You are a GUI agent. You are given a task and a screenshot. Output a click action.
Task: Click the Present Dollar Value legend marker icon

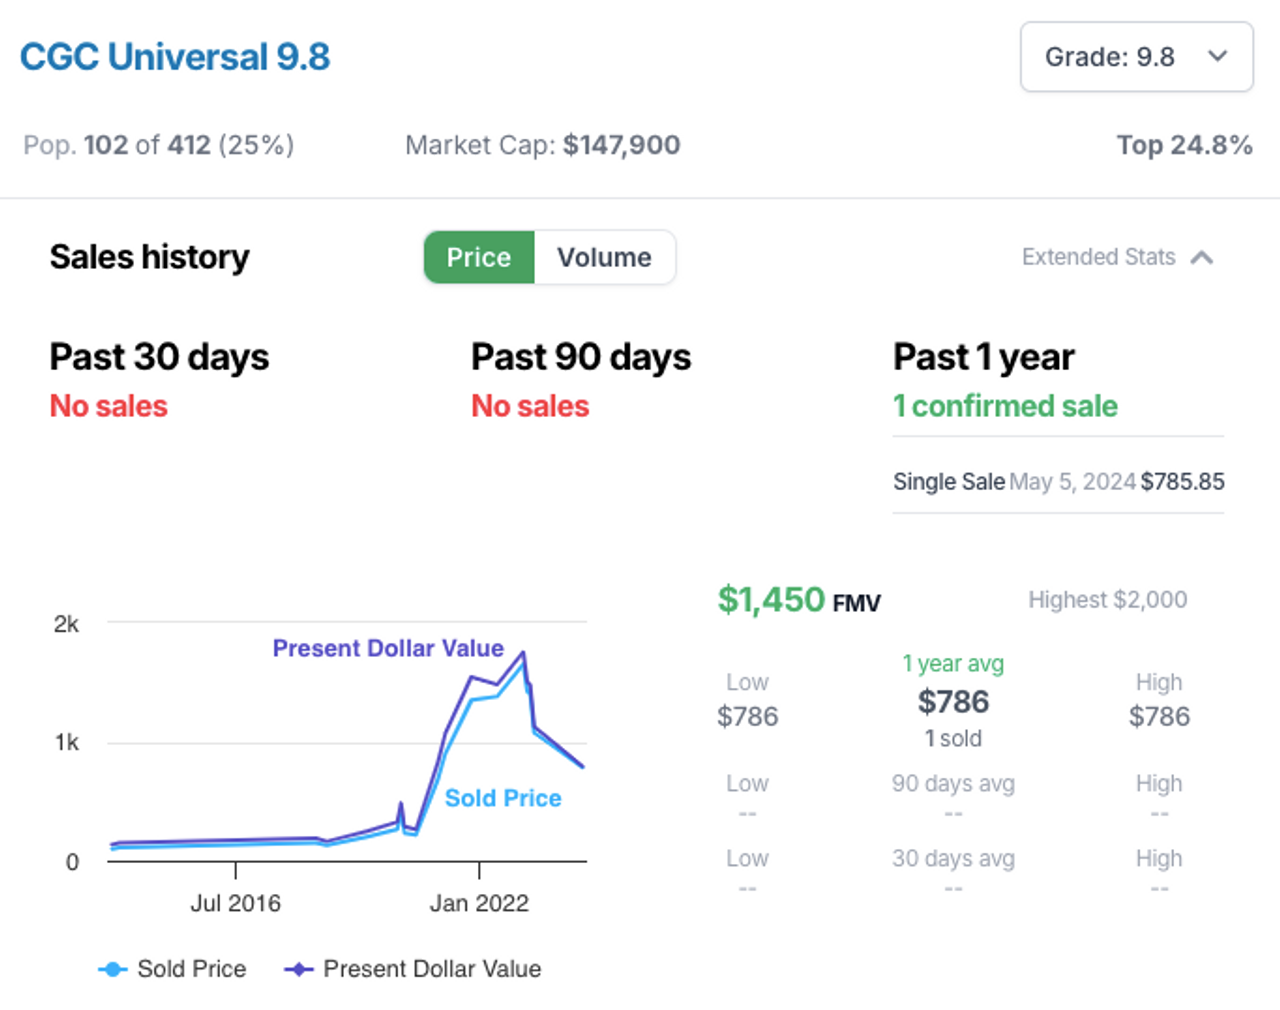[x=299, y=969]
